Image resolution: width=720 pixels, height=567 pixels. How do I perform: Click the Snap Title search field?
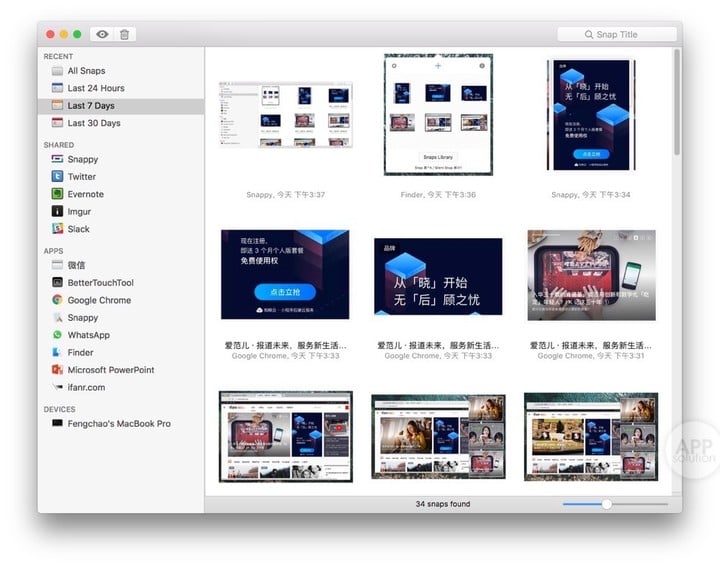click(x=617, y=34)
